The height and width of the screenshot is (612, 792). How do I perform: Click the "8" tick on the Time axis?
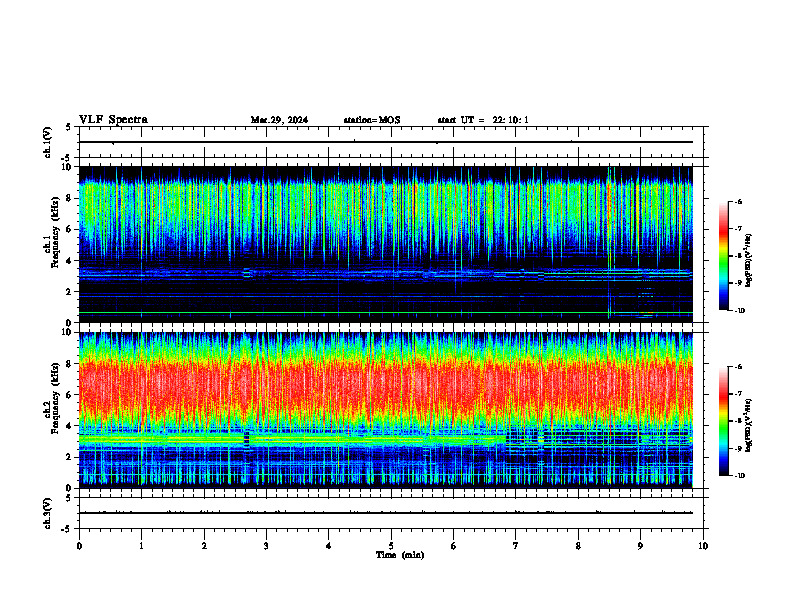[578, 546]
